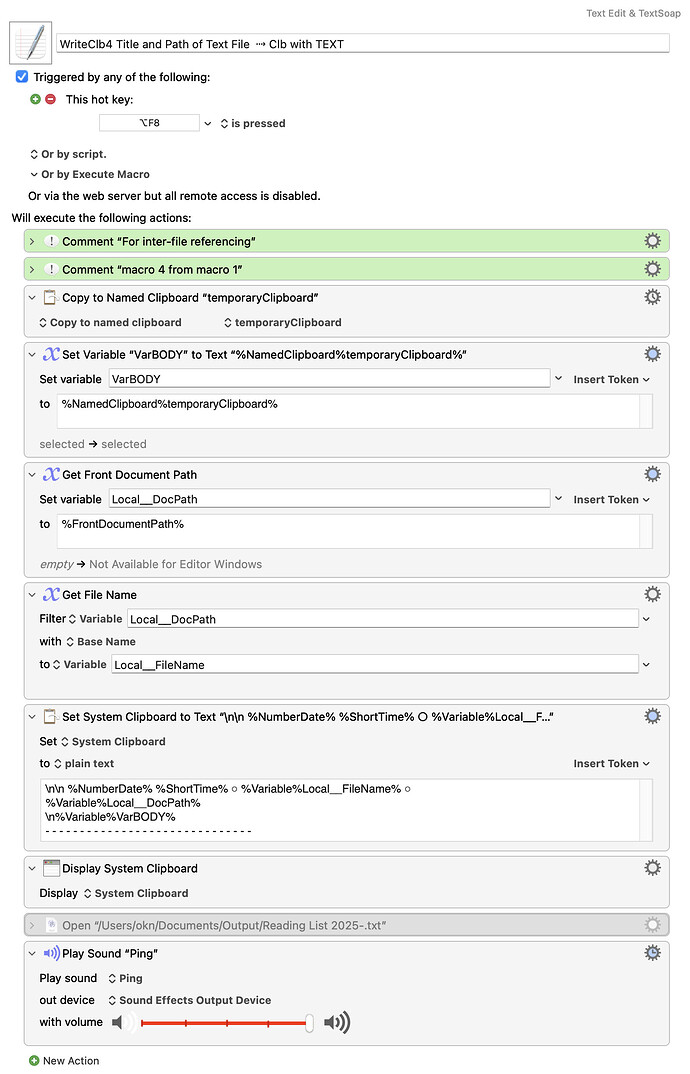Viewport: 690px width, 1074px height.
Task: Click the gear icon on Comment 'macro 4 from macro 1'
Action: (x=652, y=268)
